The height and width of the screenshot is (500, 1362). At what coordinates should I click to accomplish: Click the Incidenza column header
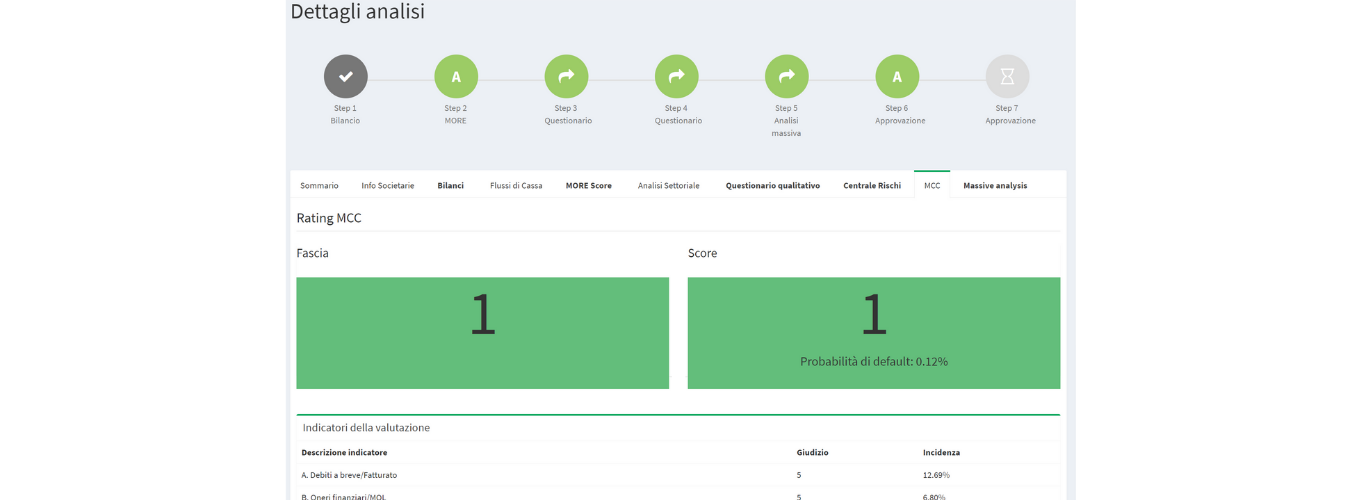coord(941,452)
